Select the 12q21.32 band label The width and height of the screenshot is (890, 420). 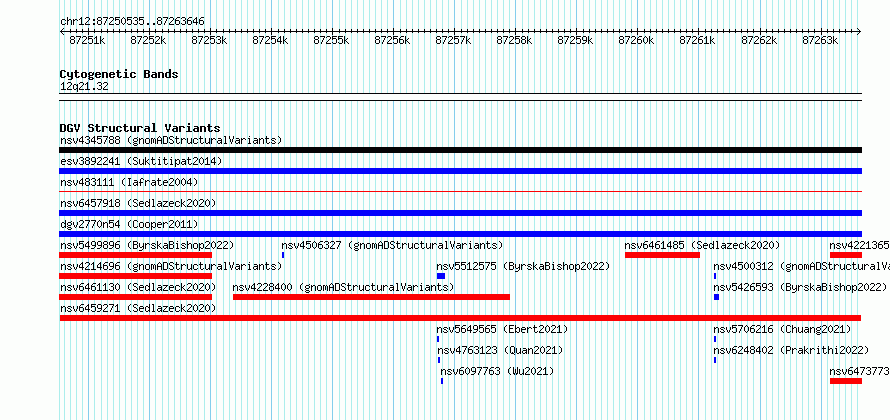[x=84, y=86]
